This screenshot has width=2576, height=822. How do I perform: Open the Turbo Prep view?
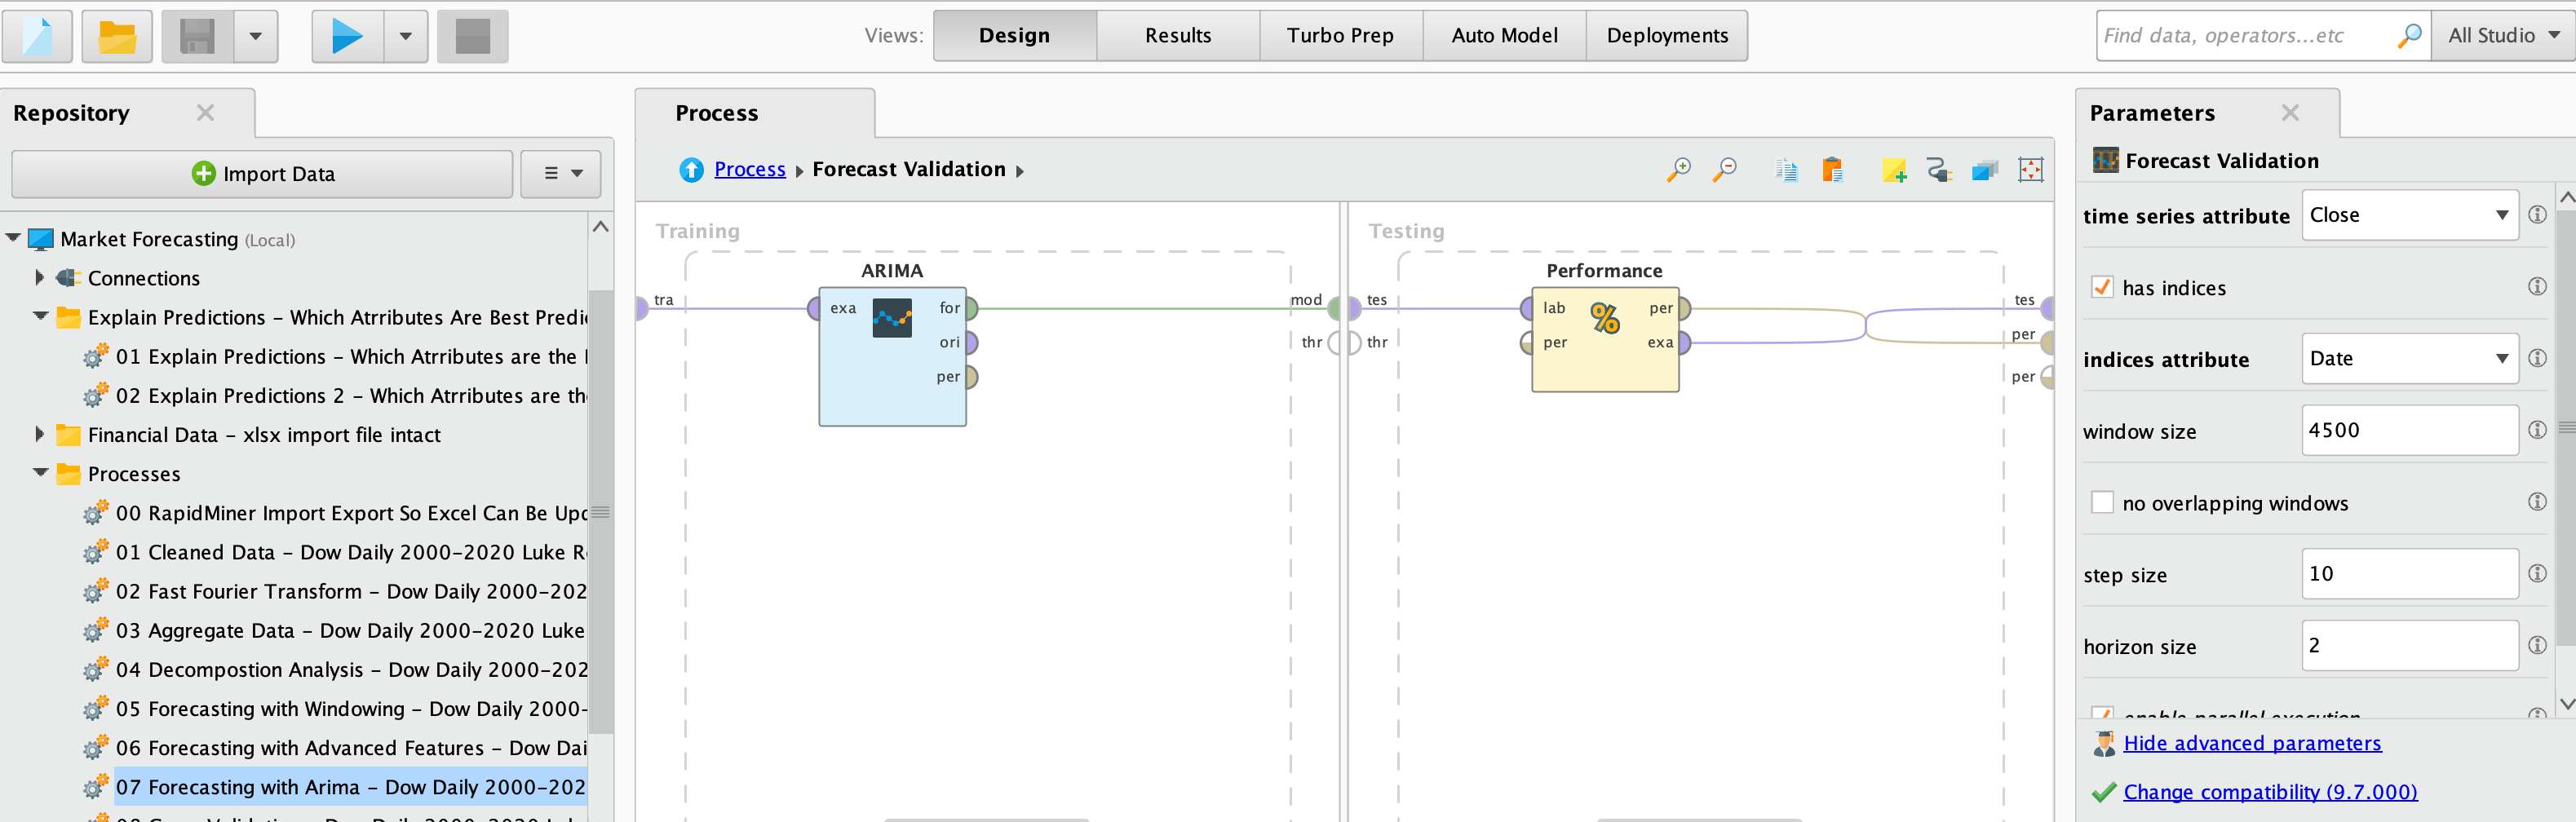1341,36
